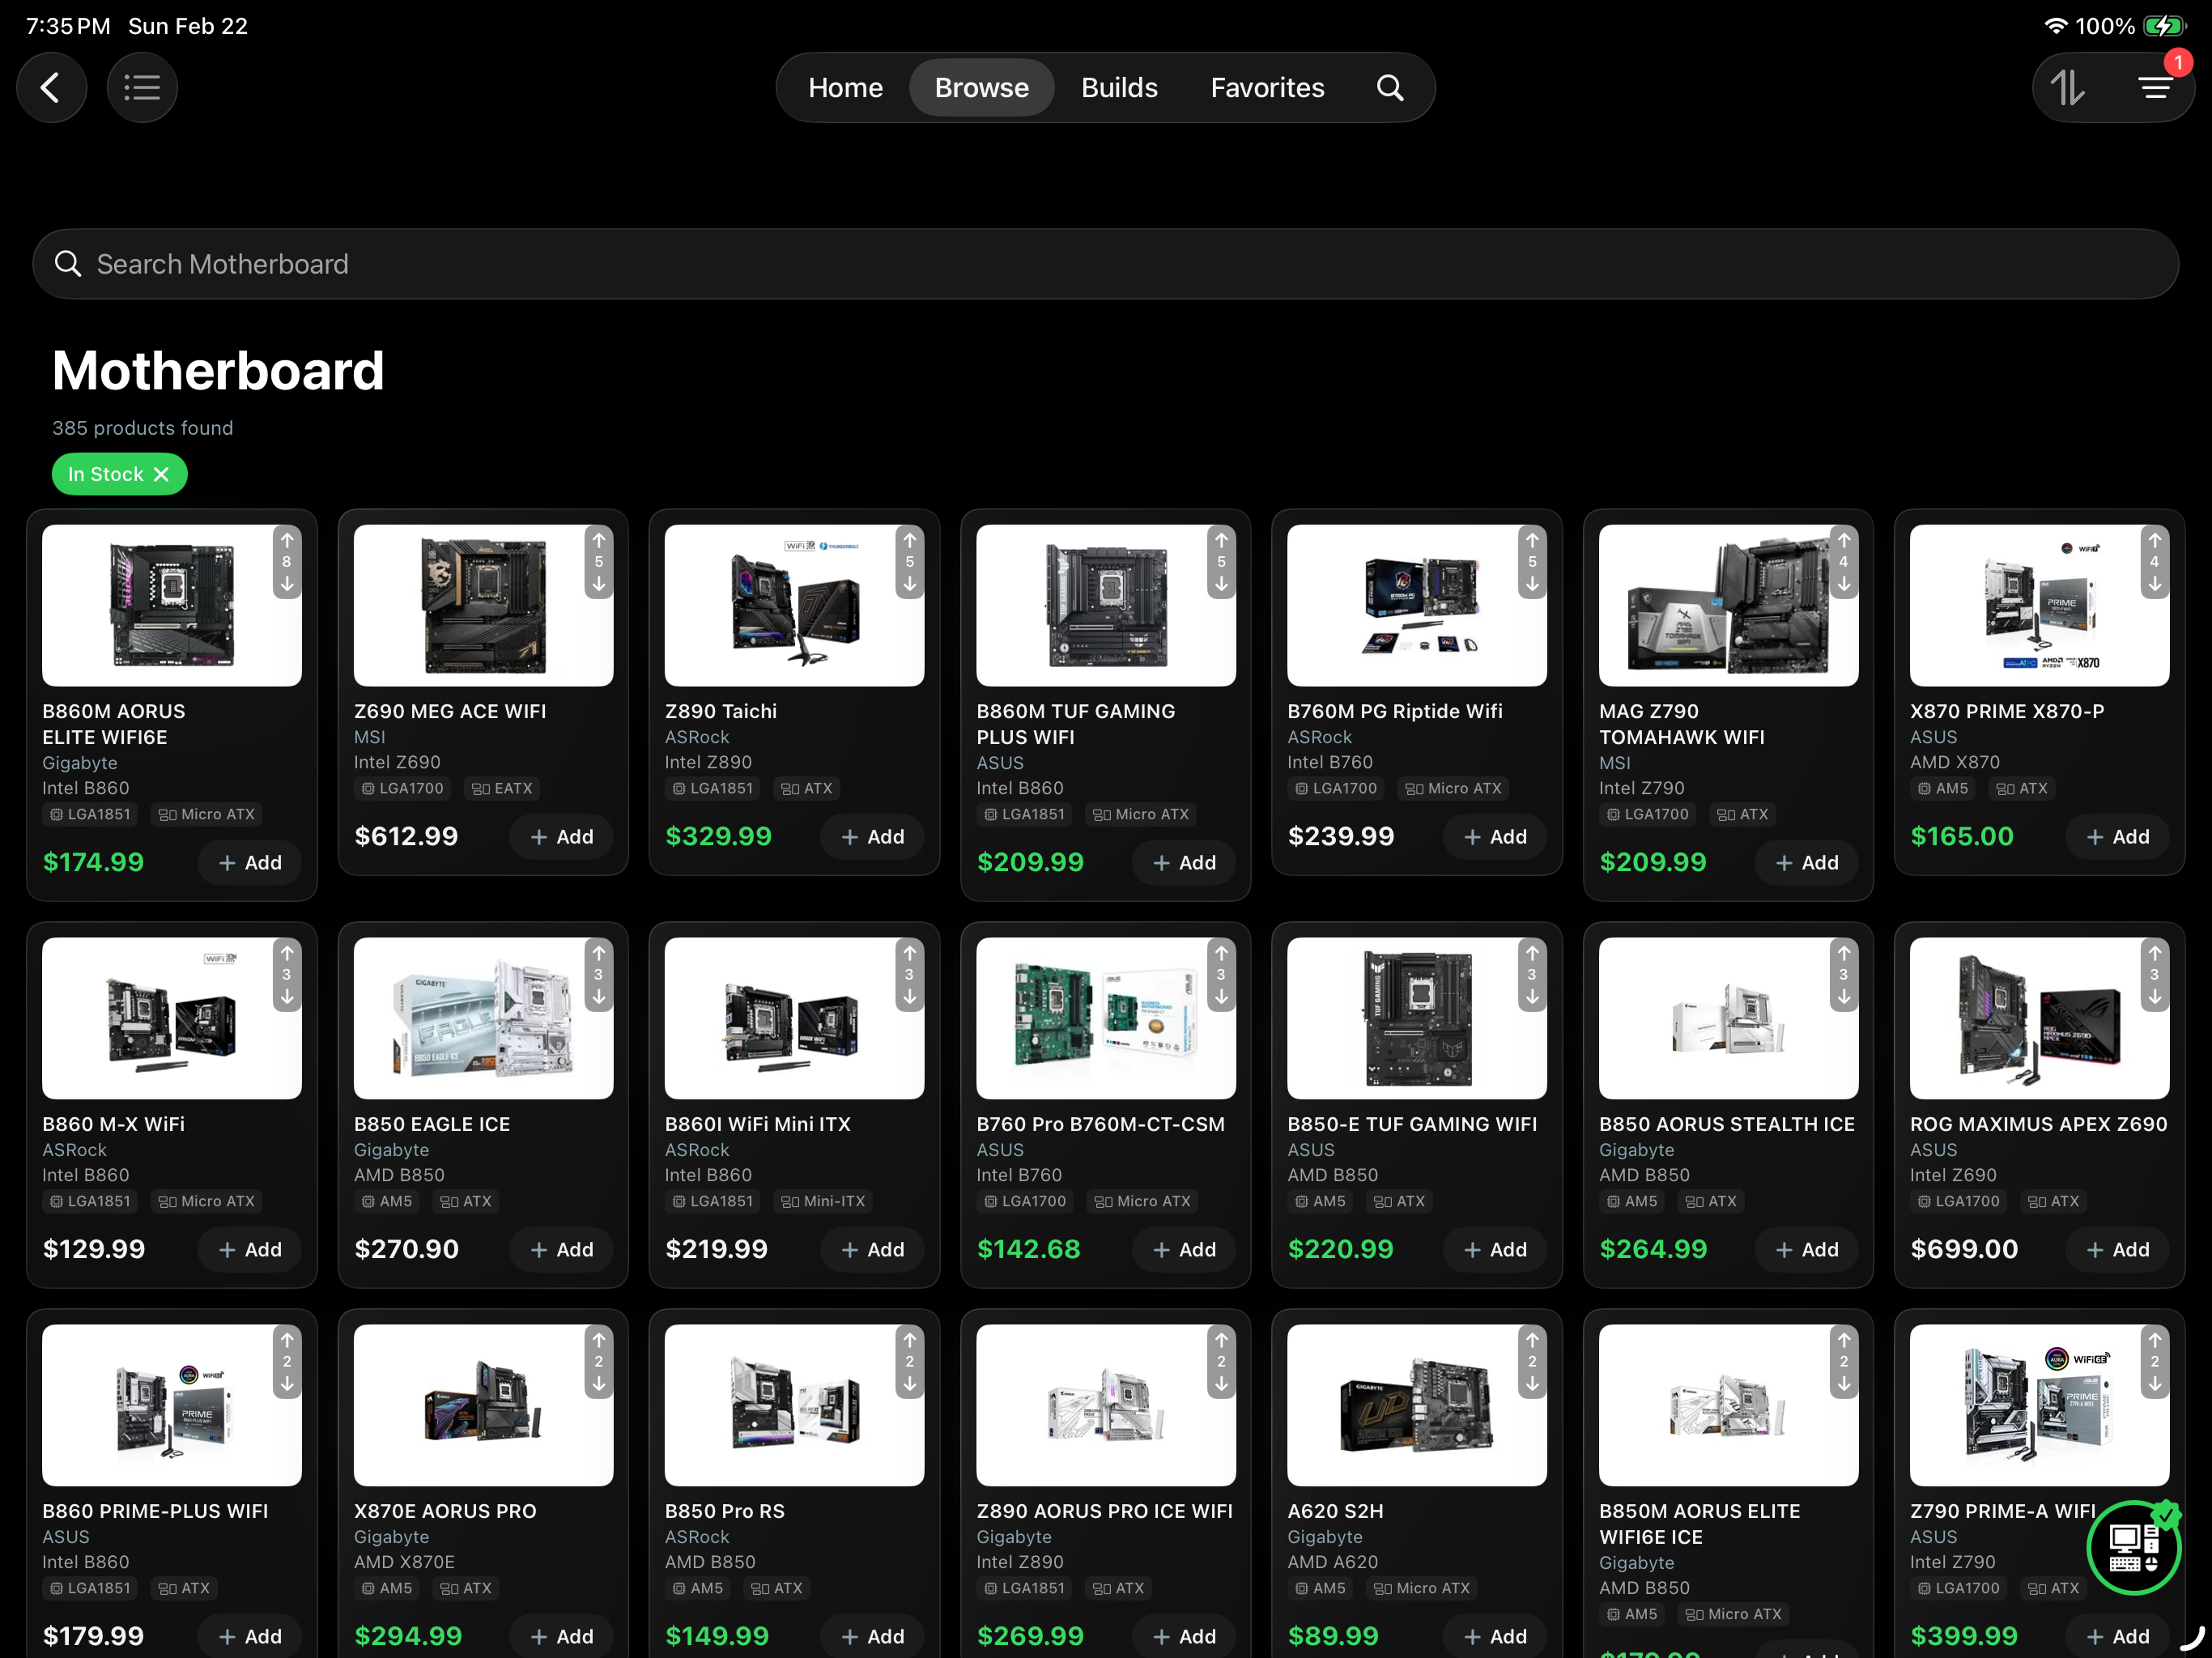Click the vote stepper on B850-E TUF GAMING

[x=1532, y=974]
